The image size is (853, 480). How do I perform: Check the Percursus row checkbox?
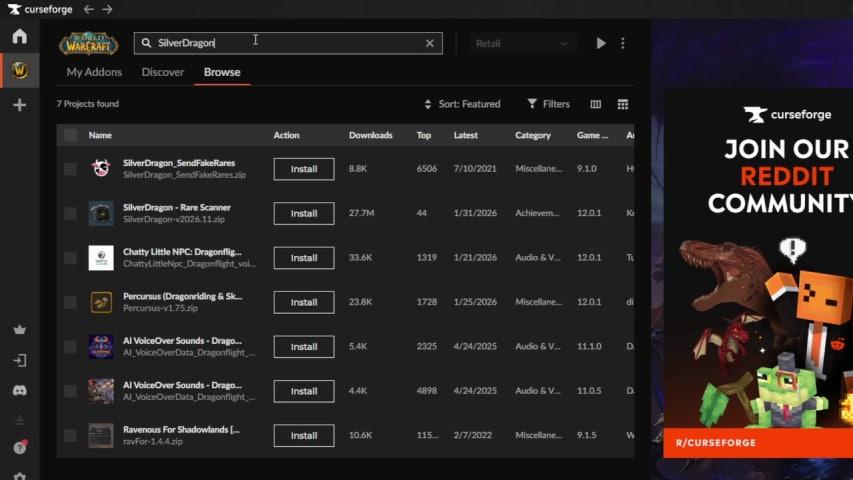click(x=70, y=302)
